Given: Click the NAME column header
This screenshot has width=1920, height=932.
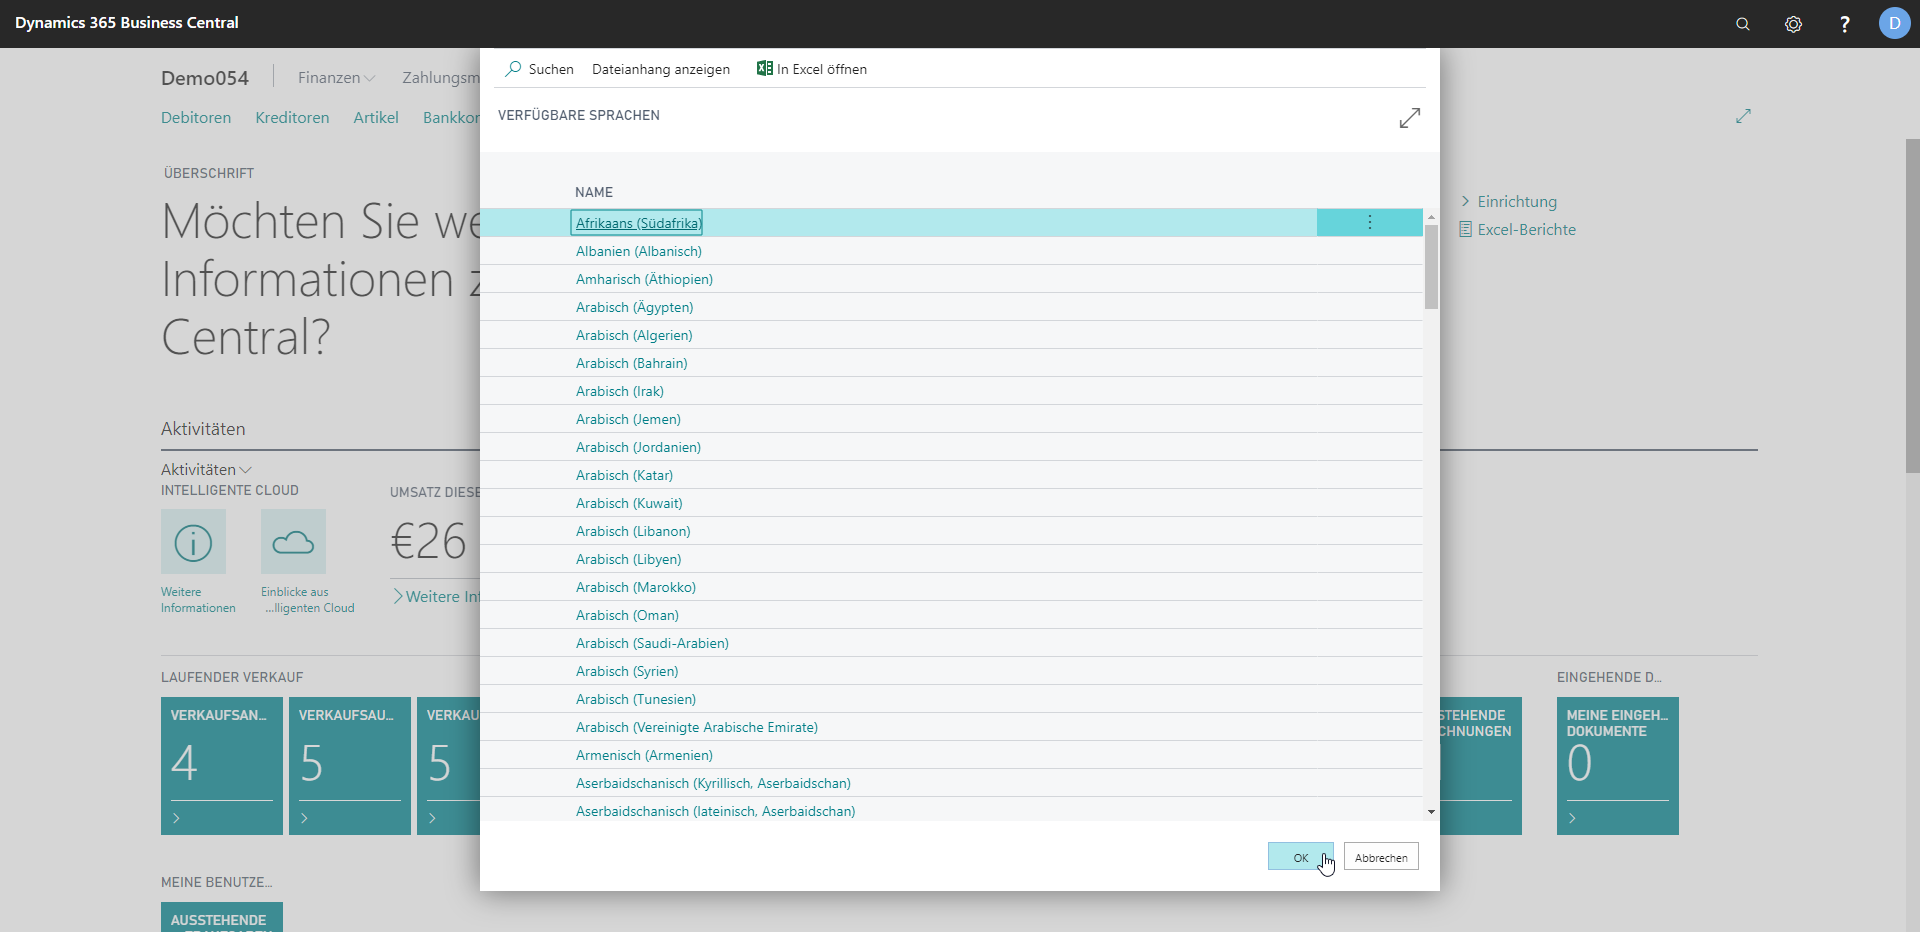Looking at the screenshot, I should pos(594,192).
